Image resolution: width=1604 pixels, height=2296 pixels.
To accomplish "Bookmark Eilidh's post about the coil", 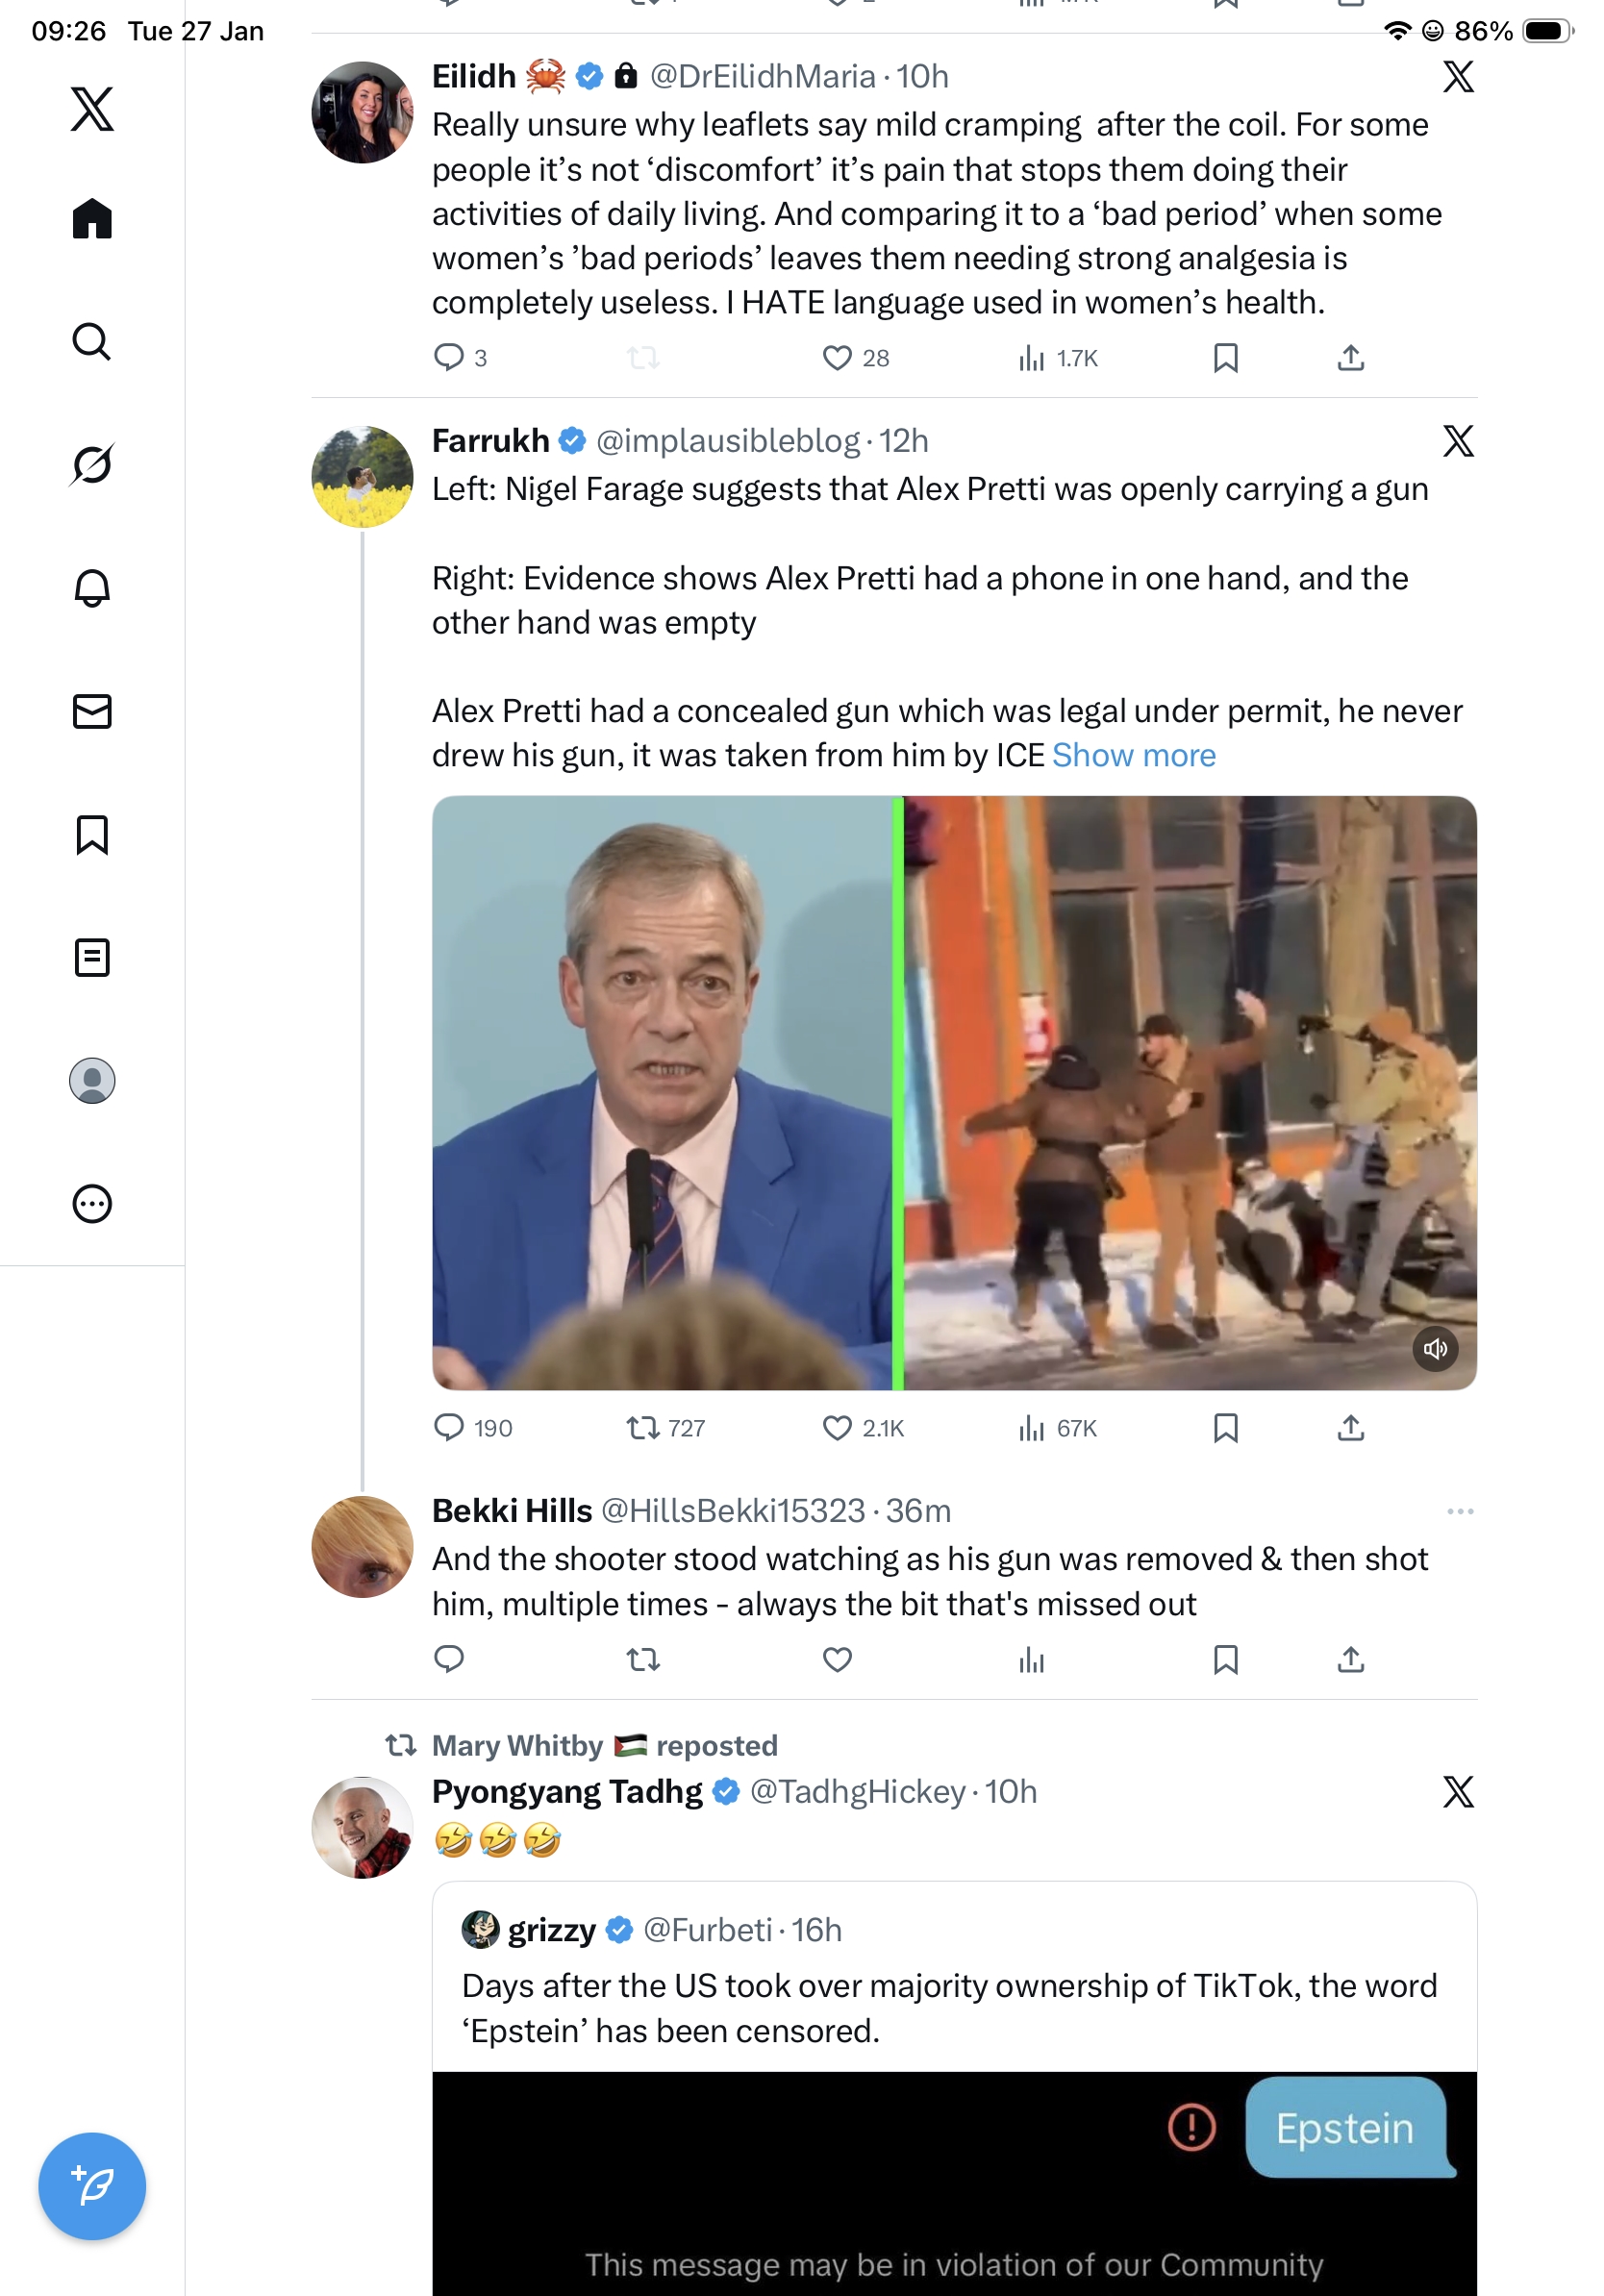I will point(1225,358).
